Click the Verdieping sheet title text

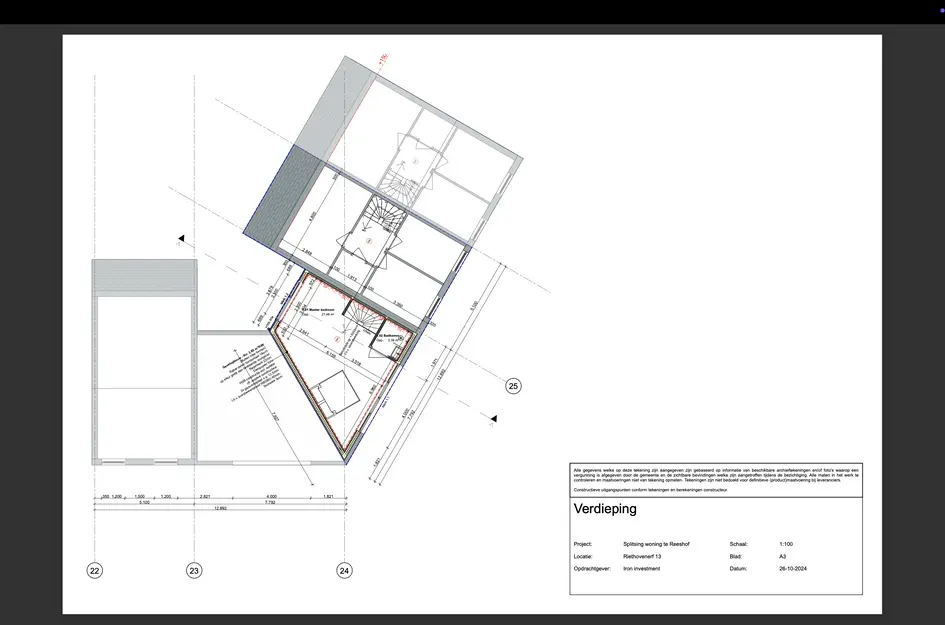[604, 509]
